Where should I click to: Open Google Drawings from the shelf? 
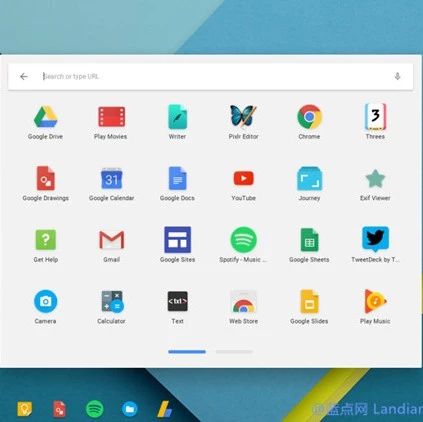pyautogui.click(x=59, y=409)
